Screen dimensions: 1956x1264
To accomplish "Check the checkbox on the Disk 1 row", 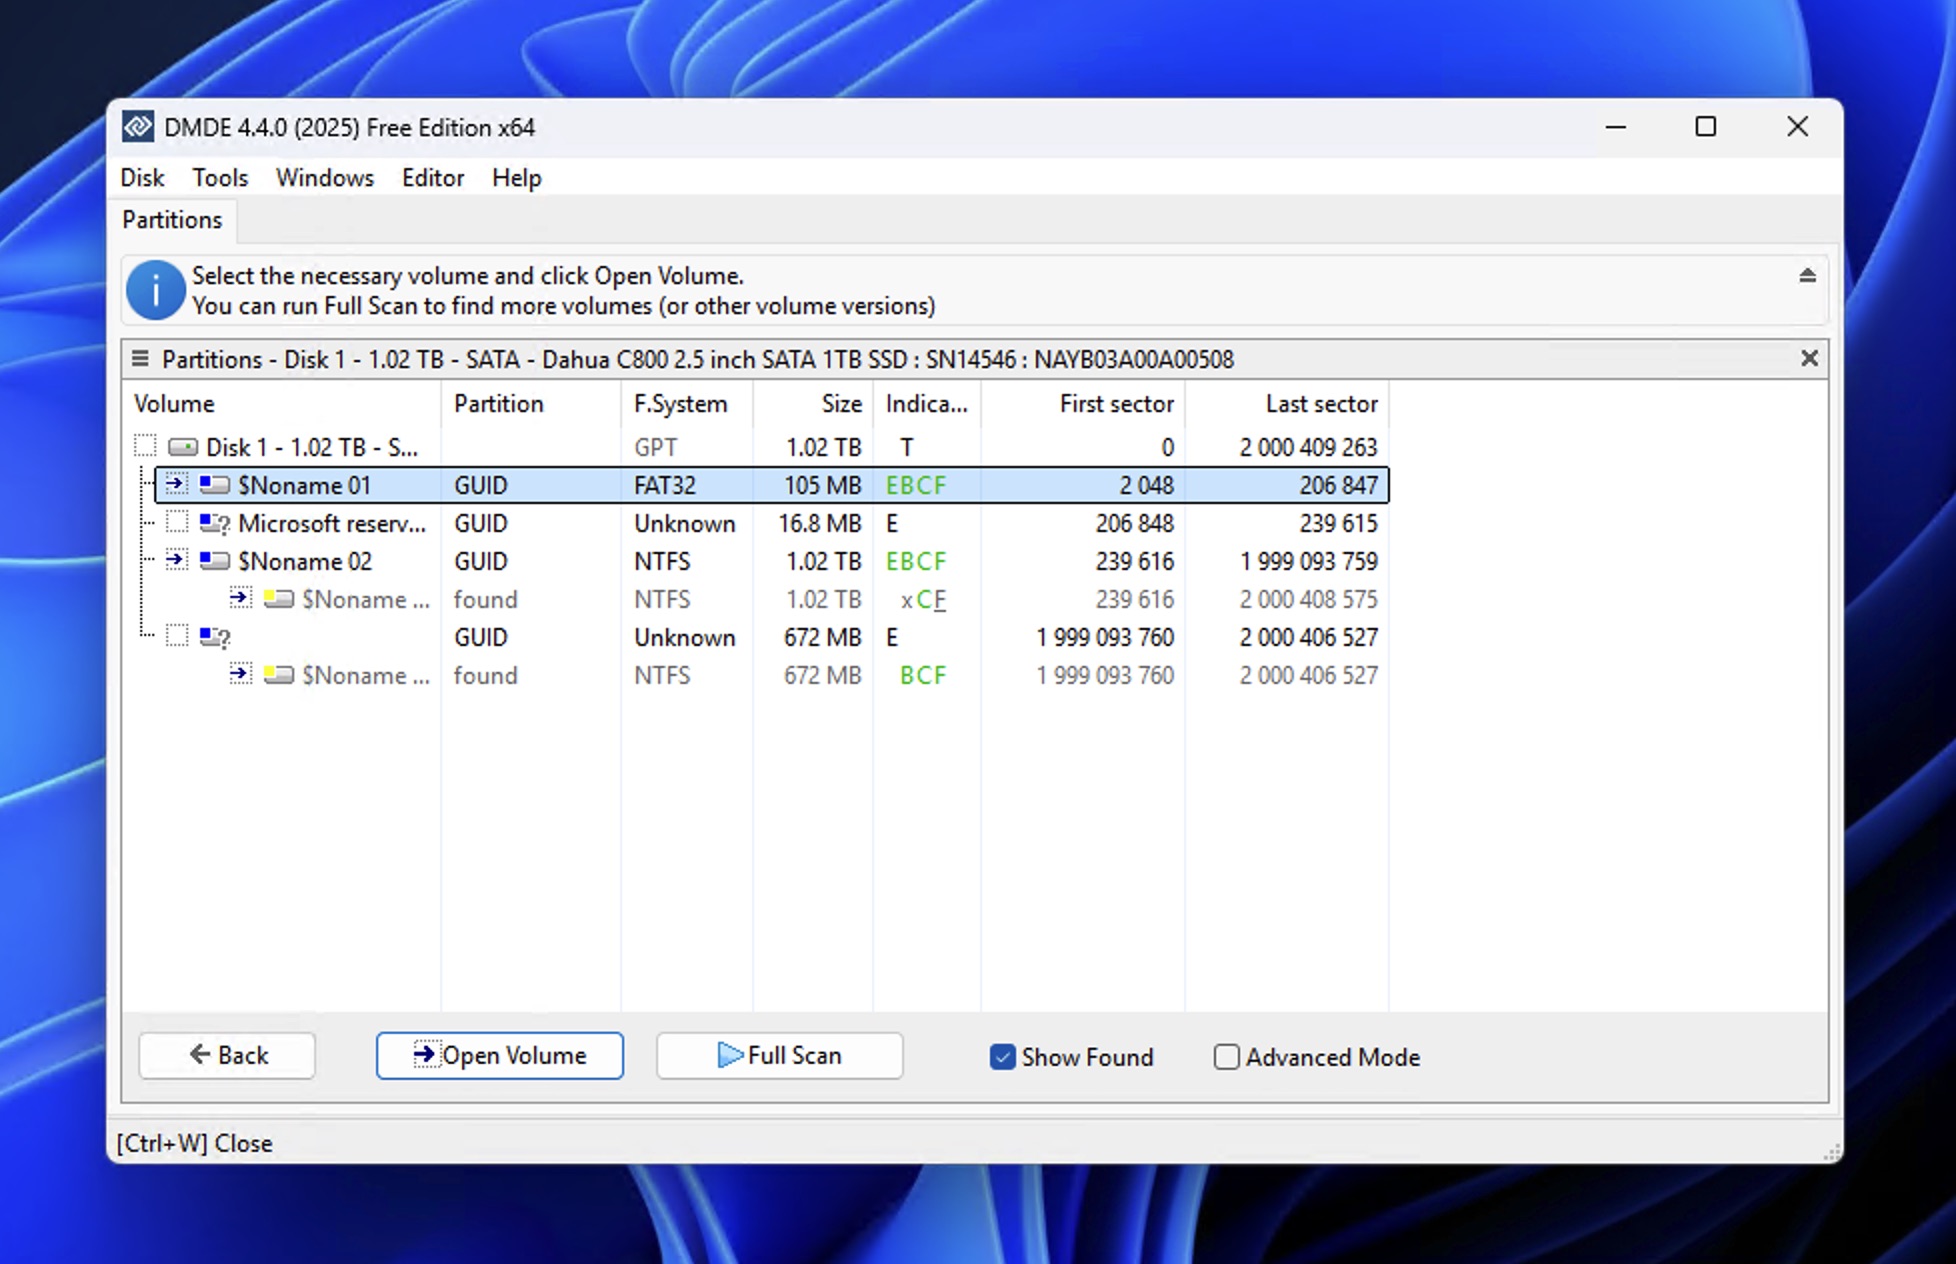I will [144, 447].
